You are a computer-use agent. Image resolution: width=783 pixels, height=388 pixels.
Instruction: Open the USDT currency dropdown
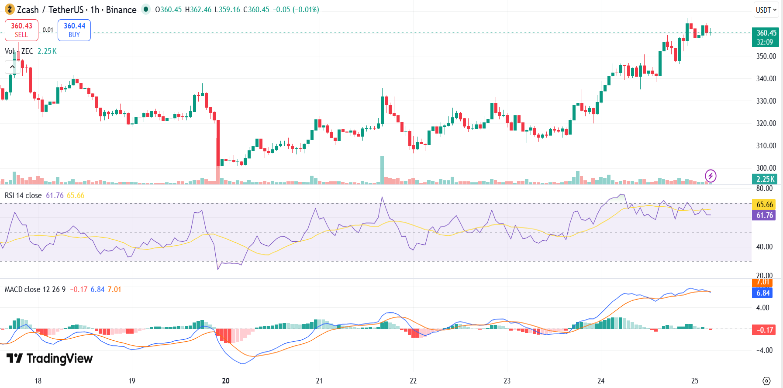(767, 9)
